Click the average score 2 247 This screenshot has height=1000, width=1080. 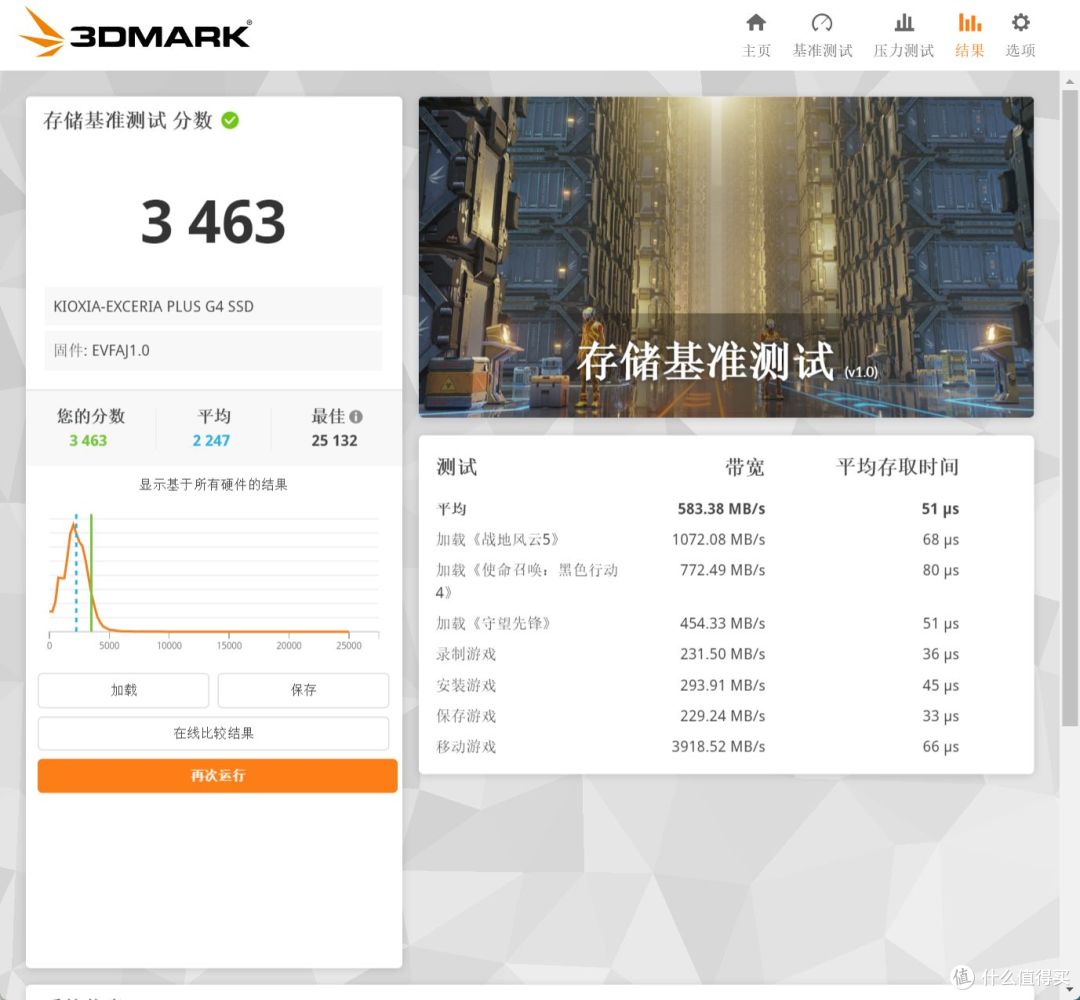(x=211, y=441)
